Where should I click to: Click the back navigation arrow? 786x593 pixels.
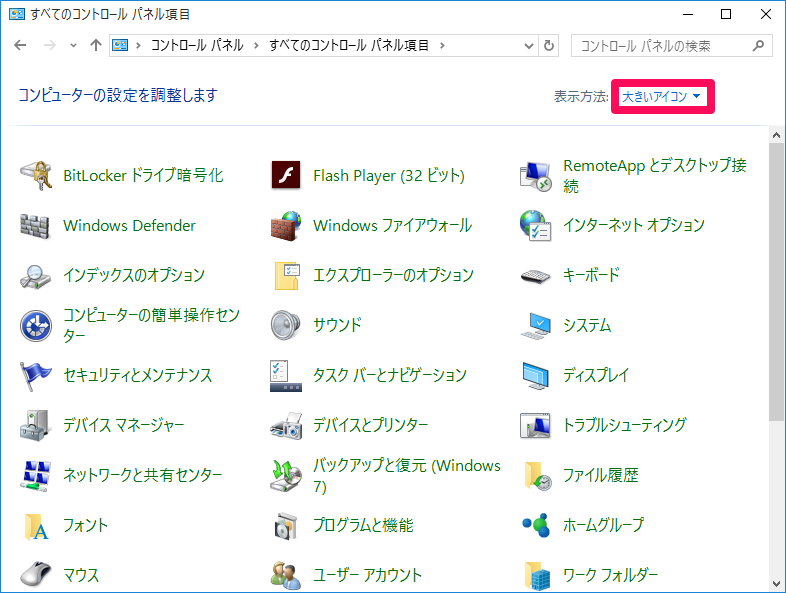pyautogui.click(x=22, y=46)
